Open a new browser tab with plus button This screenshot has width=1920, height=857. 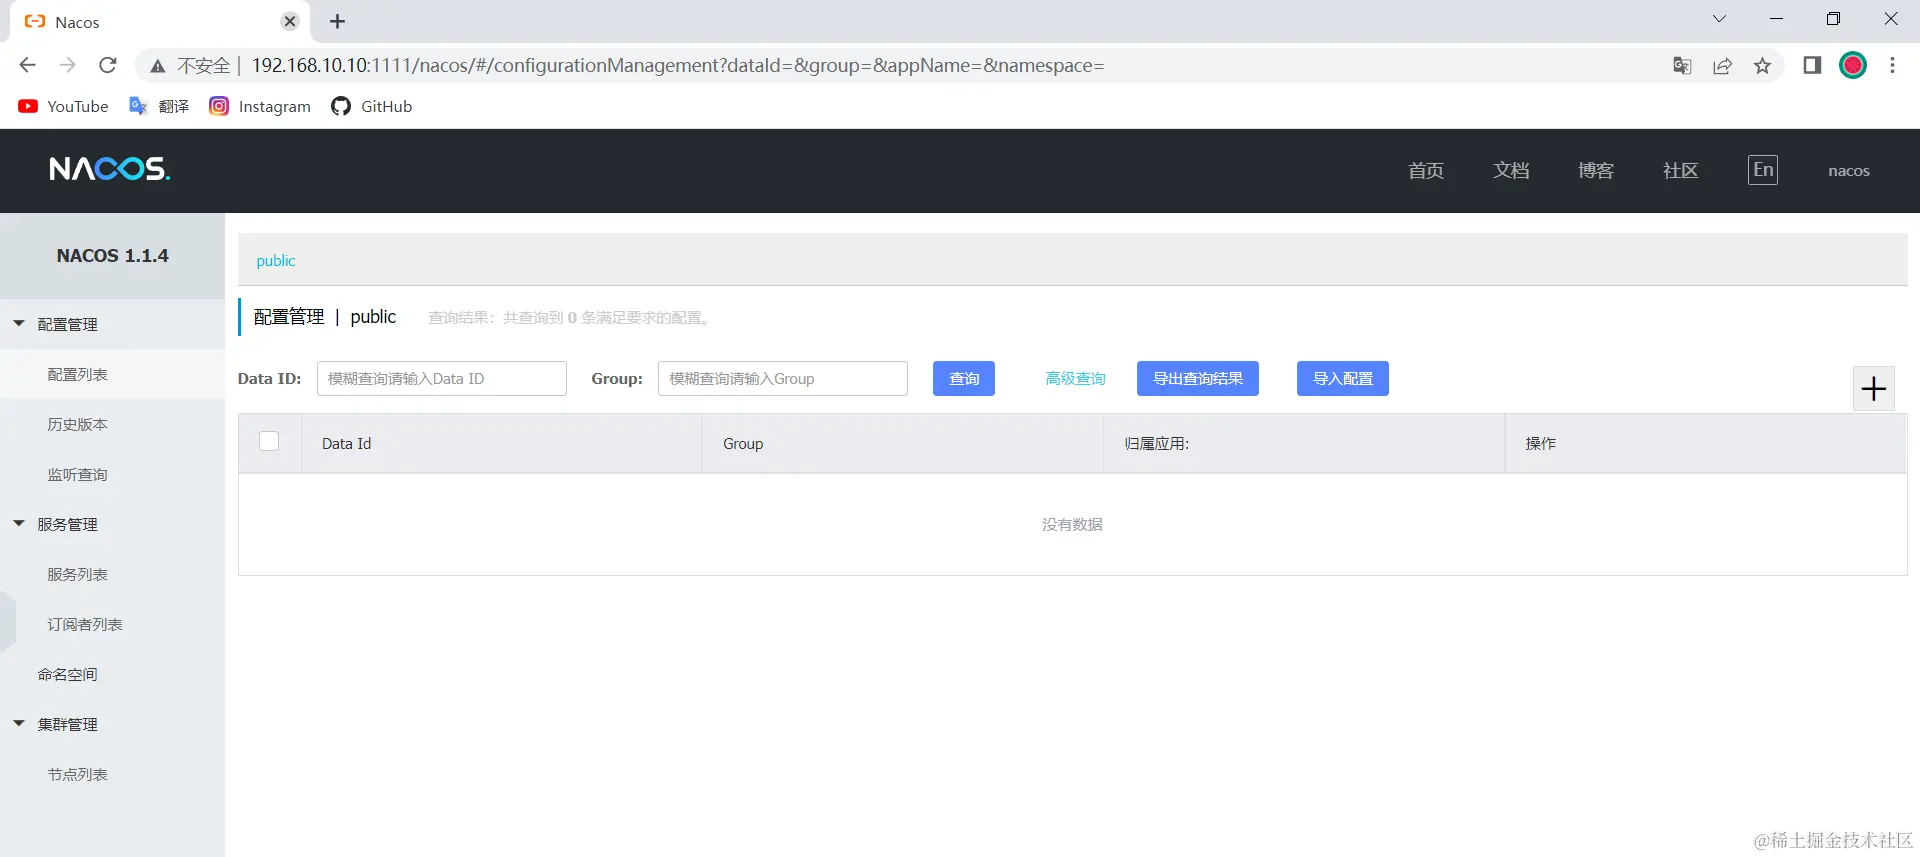point(337,21)
